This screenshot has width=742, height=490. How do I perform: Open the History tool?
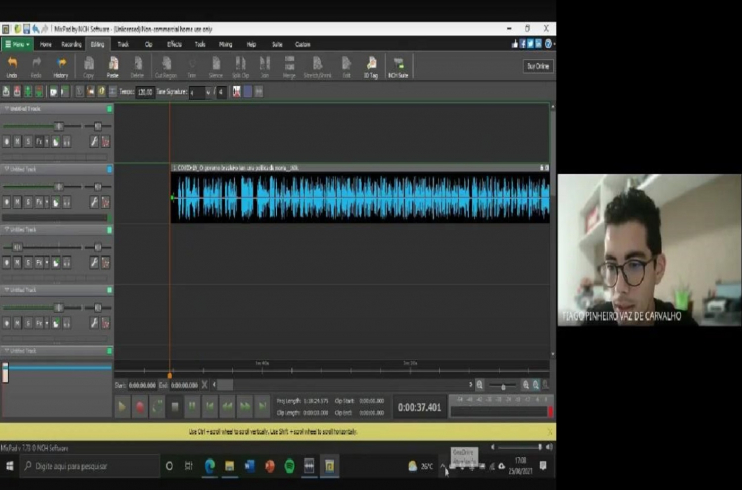61,67
